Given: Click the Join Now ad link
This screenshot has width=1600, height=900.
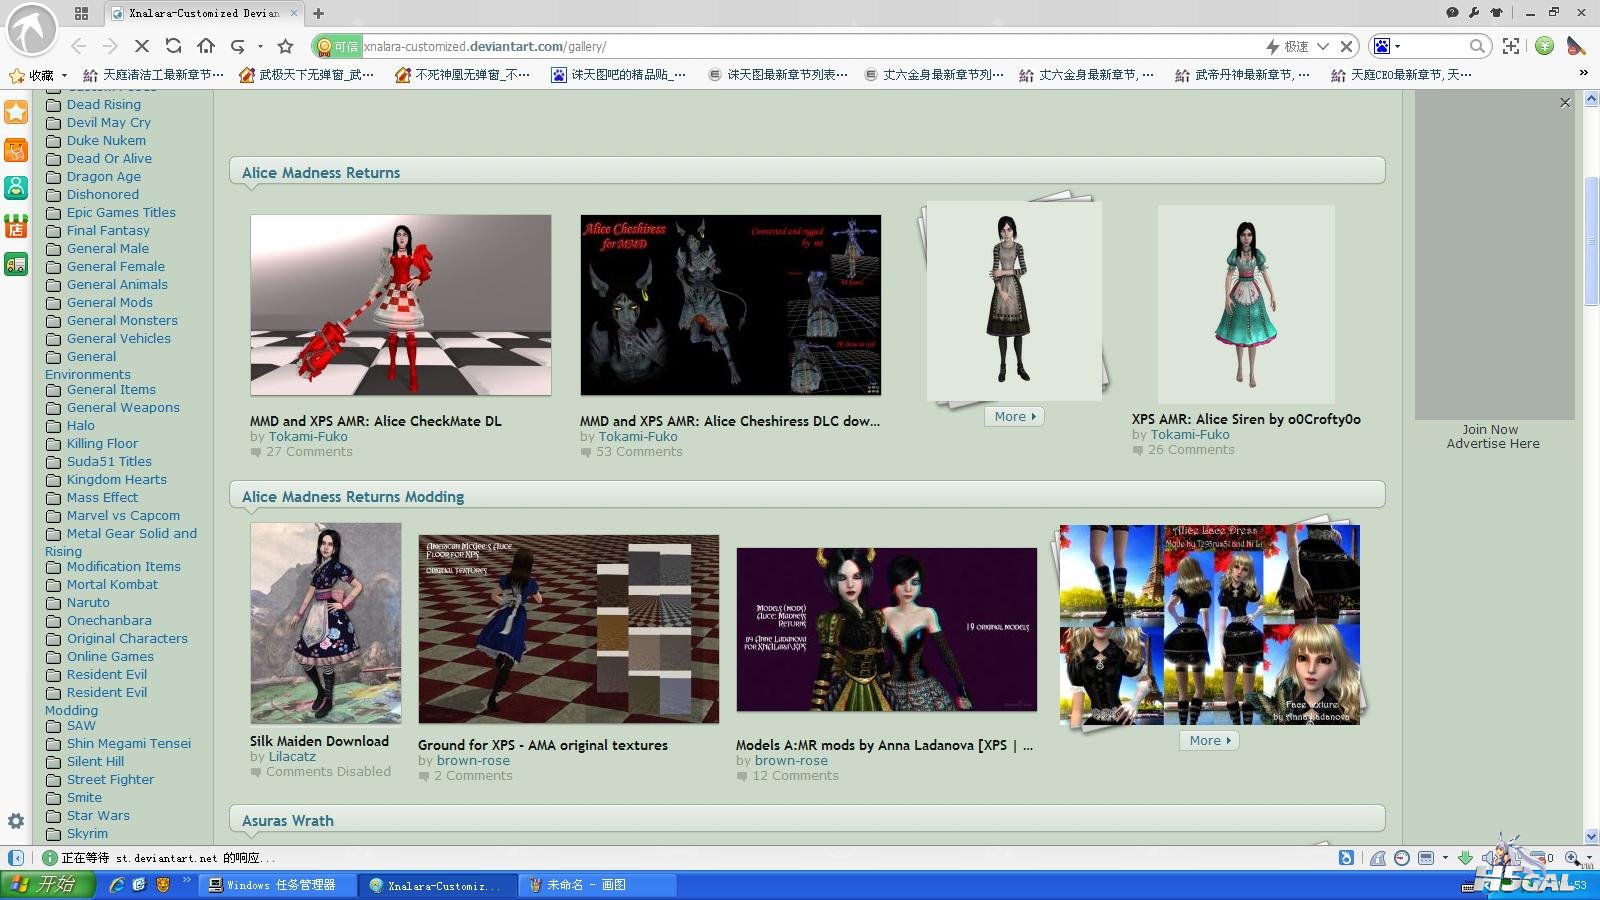Looking at the screenshot, I should click(x=1490, y=429).
